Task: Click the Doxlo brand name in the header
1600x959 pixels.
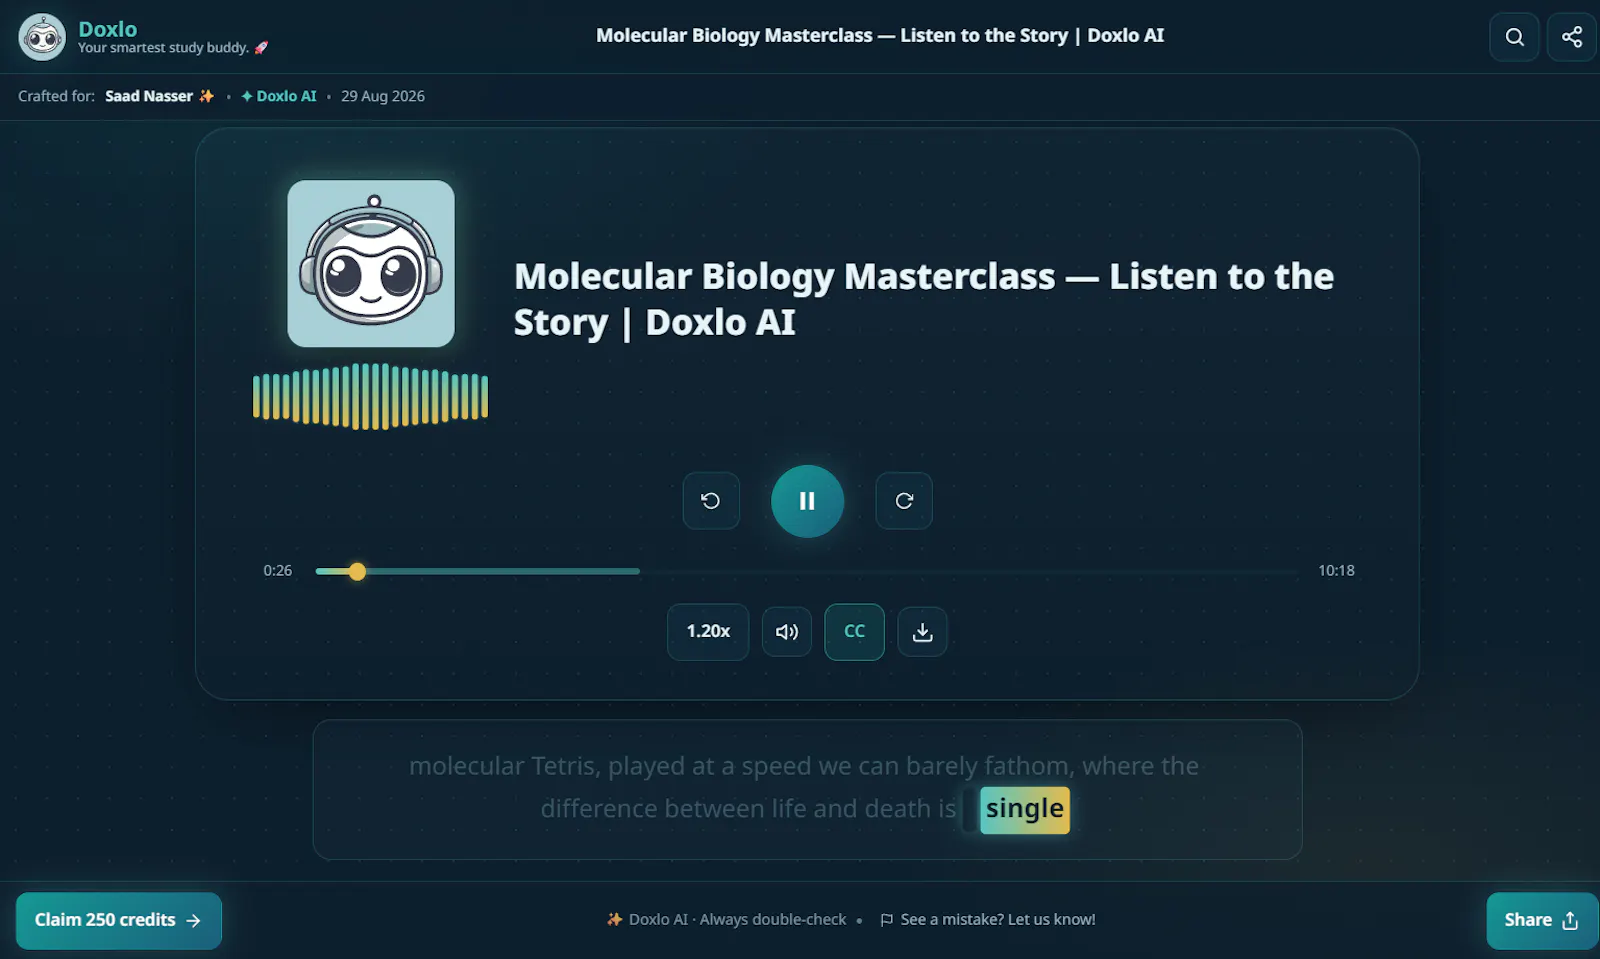Action: [x=108, y=29]
